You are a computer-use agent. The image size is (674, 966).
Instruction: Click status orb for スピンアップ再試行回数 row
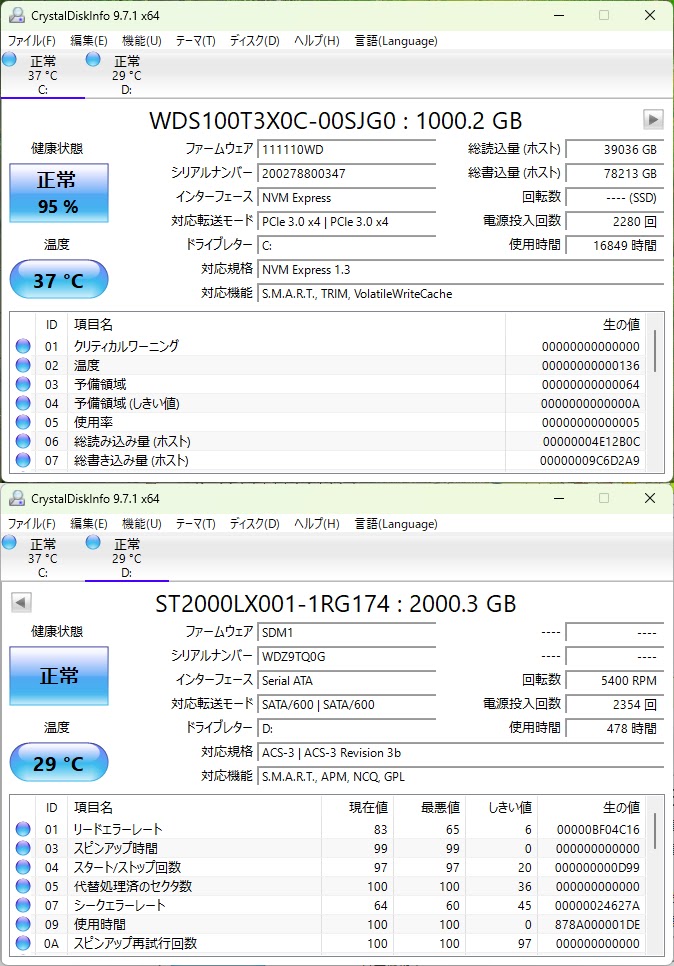click(x=23, y=943)
